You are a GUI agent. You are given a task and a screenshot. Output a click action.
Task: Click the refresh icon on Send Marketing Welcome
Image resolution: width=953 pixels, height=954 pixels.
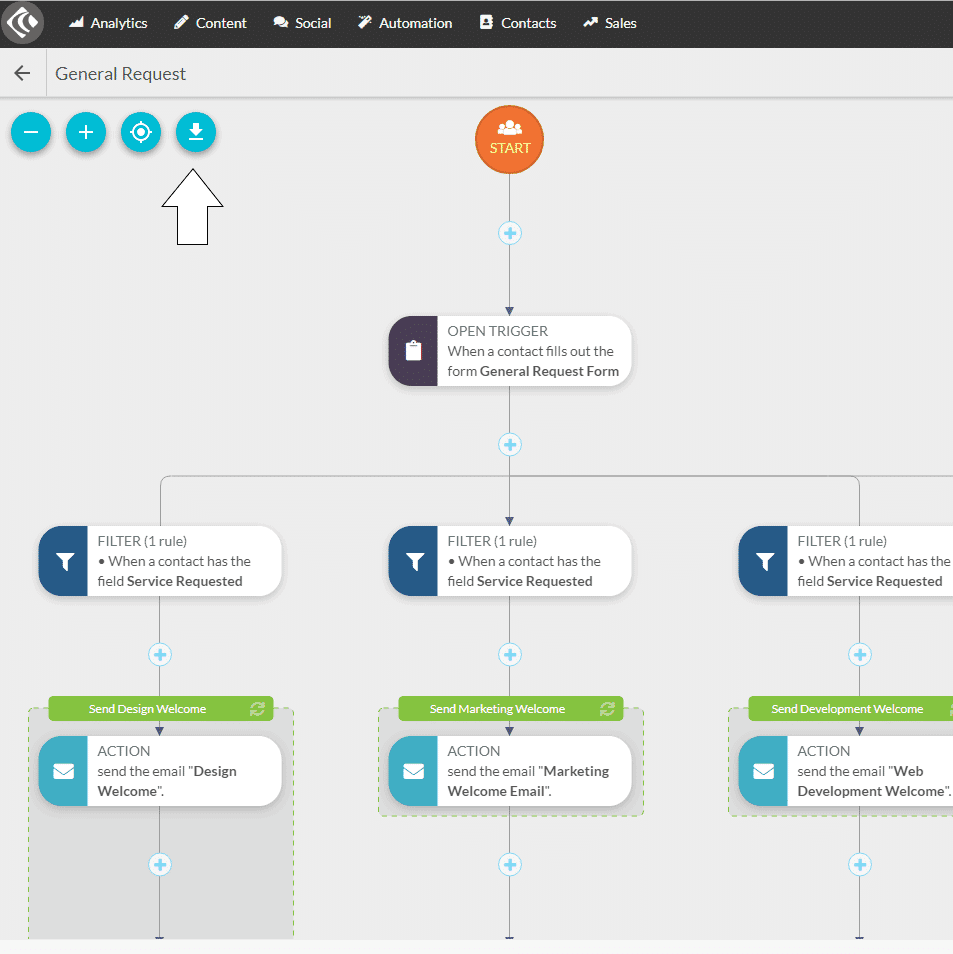[x=607, y=709]
